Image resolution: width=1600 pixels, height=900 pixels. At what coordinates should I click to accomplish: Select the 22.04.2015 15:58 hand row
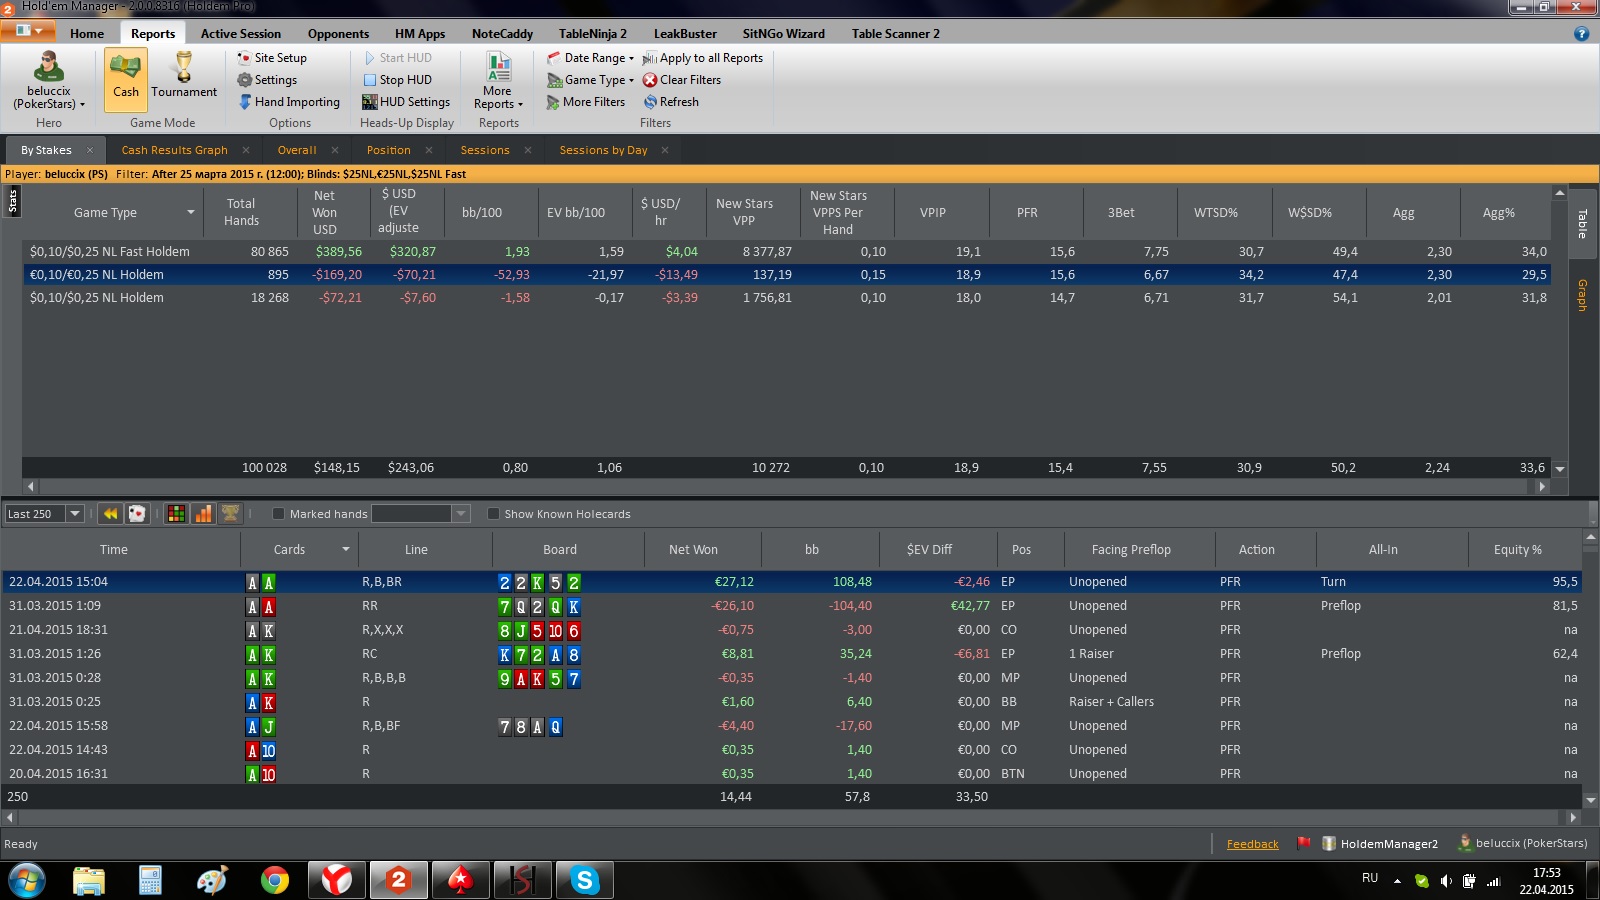tap(792, 726)
